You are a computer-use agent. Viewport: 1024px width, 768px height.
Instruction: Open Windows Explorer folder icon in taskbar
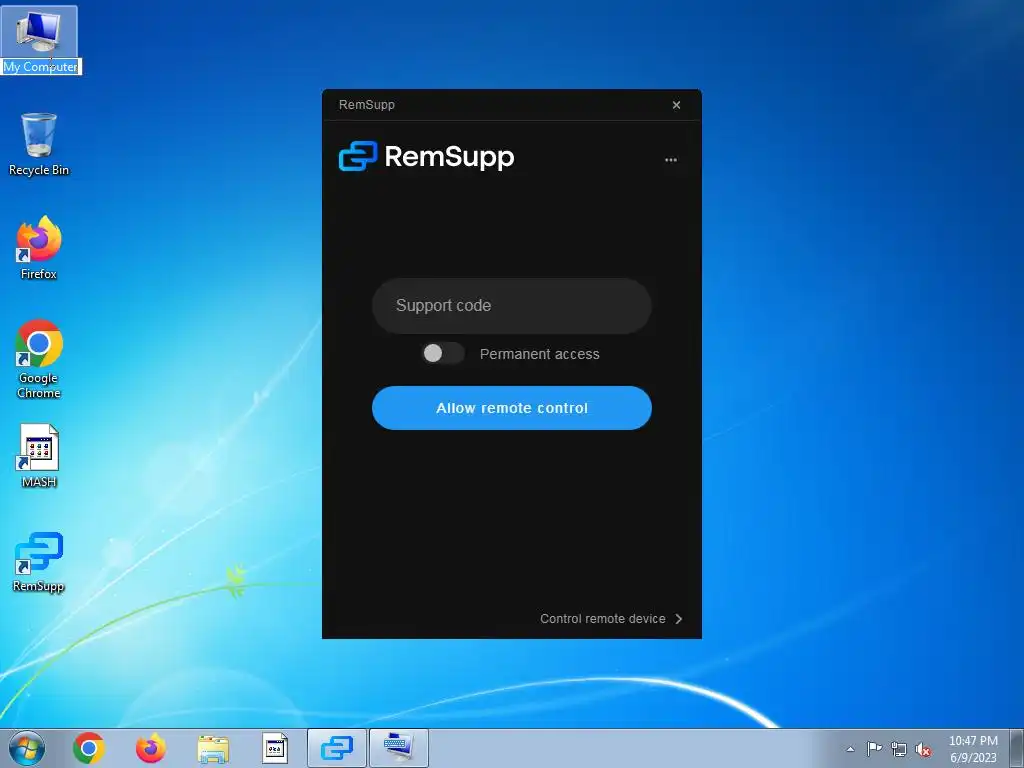[213, 749]
